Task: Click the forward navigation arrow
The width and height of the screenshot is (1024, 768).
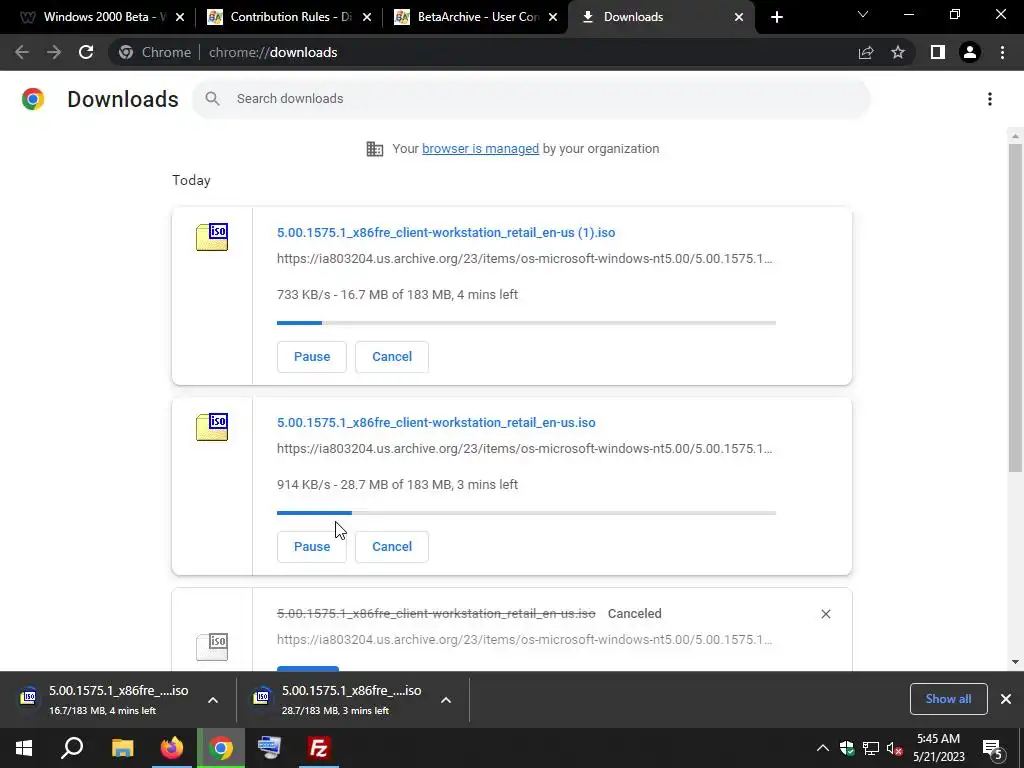Action: point(54,52)
